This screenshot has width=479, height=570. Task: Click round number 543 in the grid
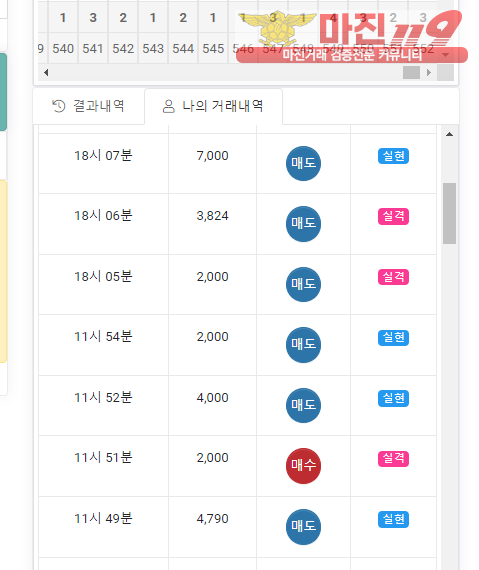[153, 49]
